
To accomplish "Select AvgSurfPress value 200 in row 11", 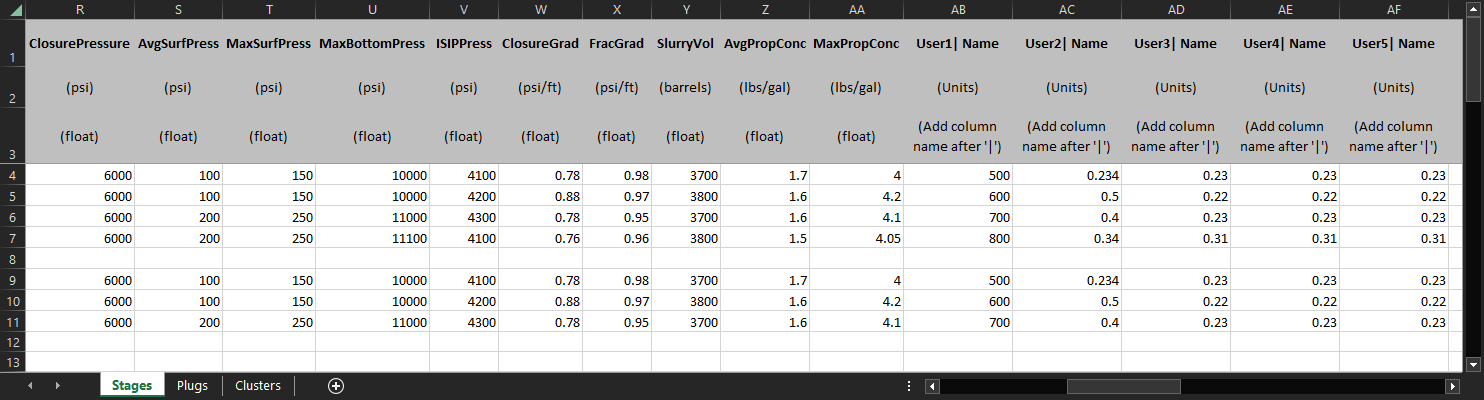I will [x=178, y=322].
